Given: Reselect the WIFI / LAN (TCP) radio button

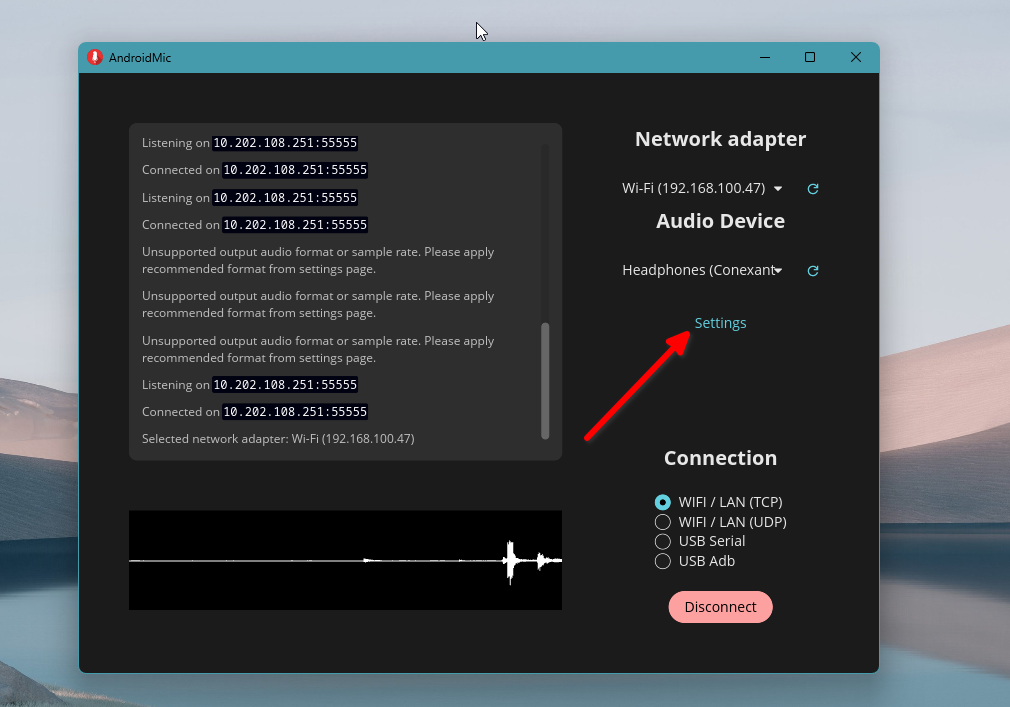Looking at the screenshot, I should 663,501.
